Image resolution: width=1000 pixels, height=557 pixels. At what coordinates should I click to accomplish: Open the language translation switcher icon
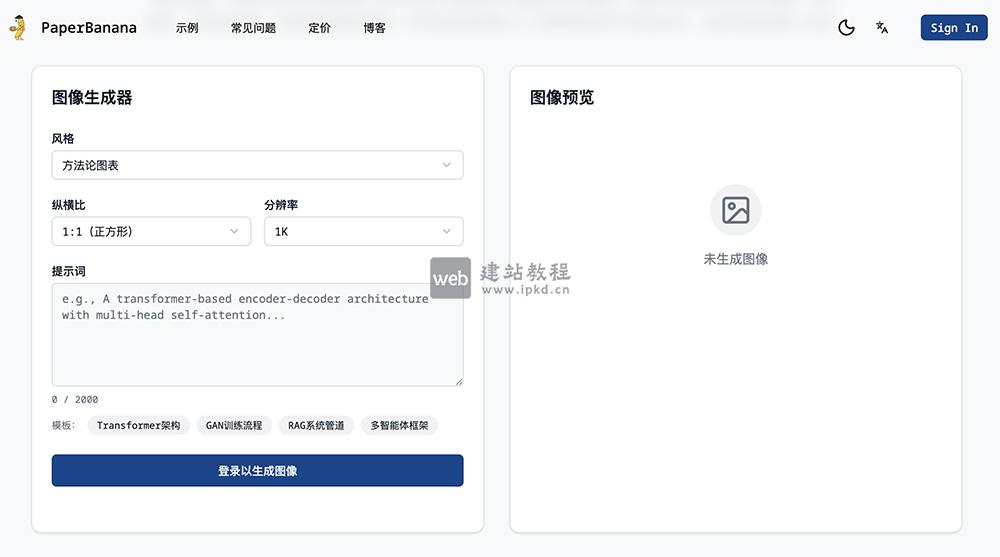[882, 27]
